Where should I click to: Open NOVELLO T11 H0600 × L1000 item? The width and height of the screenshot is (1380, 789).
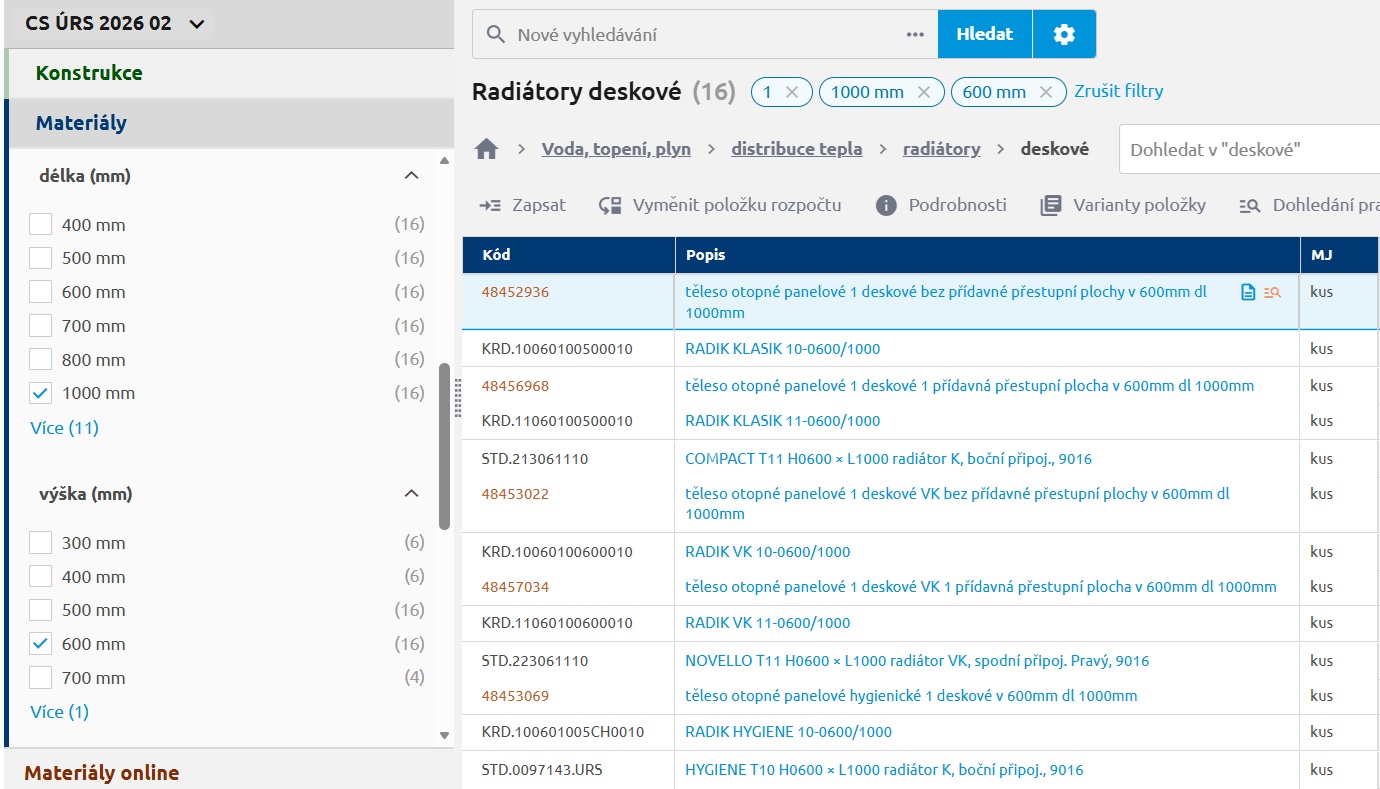pyautogui.click(x=917, y=661)
